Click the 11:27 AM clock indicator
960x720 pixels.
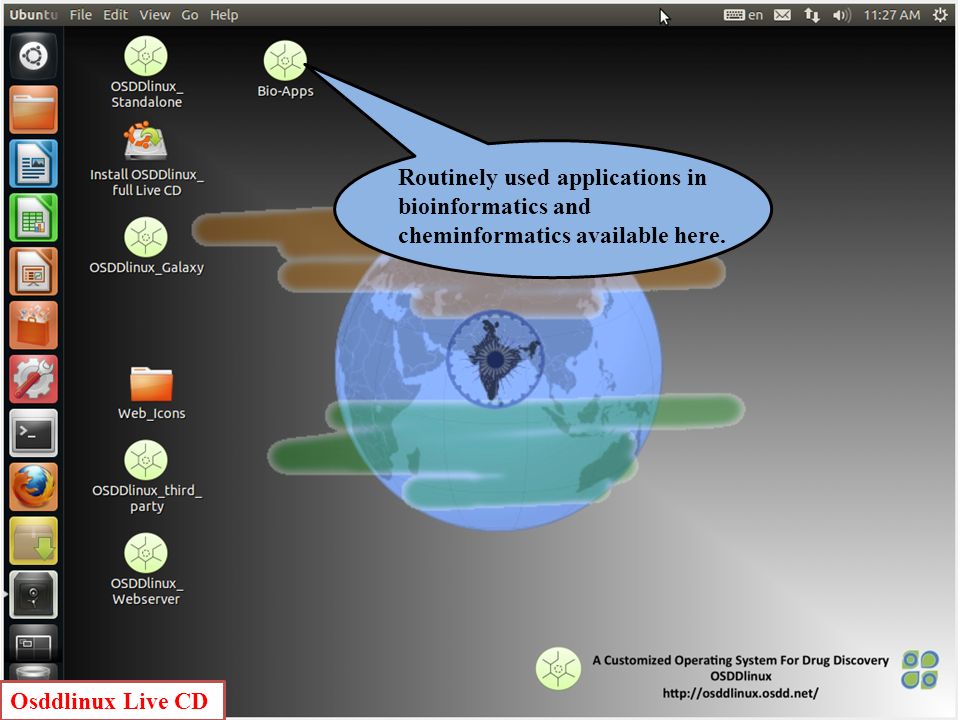pyautogui.click(x=891, y=15)
